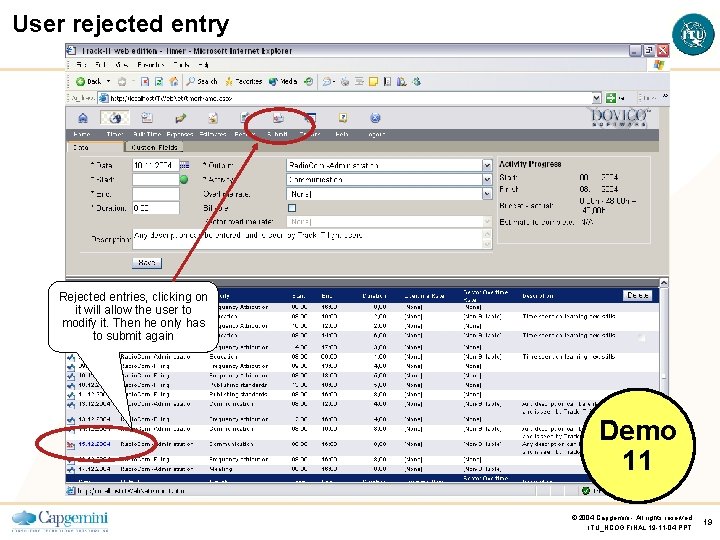The height and width of the screenshot is (540, 720).
Task: Click Submit navigation icon
Action: [278, 118]
